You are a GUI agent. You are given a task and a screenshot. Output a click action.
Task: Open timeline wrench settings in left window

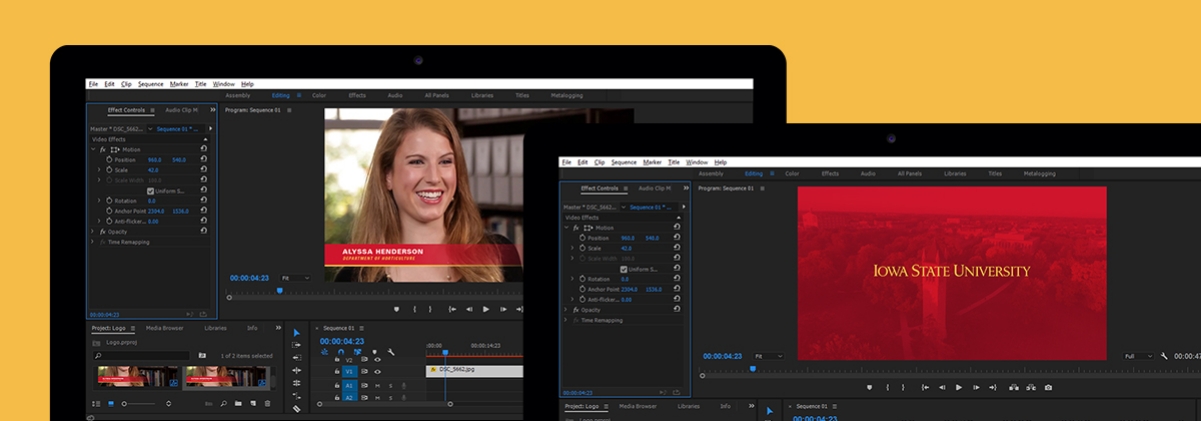point(391,352)
